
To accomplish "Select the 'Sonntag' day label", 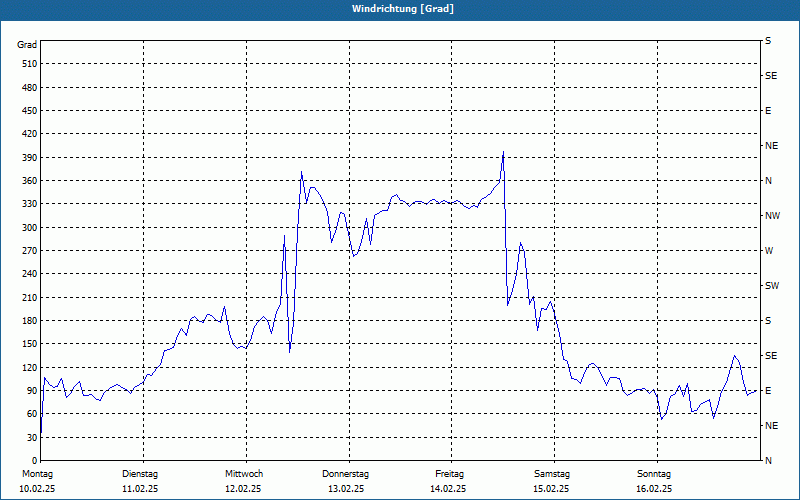I will pos(654,474).
